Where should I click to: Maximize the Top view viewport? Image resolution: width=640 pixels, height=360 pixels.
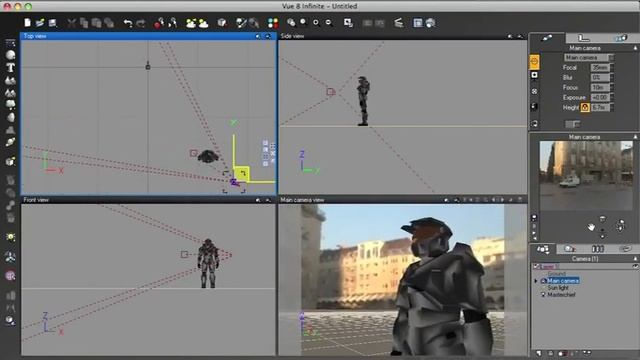268,36
